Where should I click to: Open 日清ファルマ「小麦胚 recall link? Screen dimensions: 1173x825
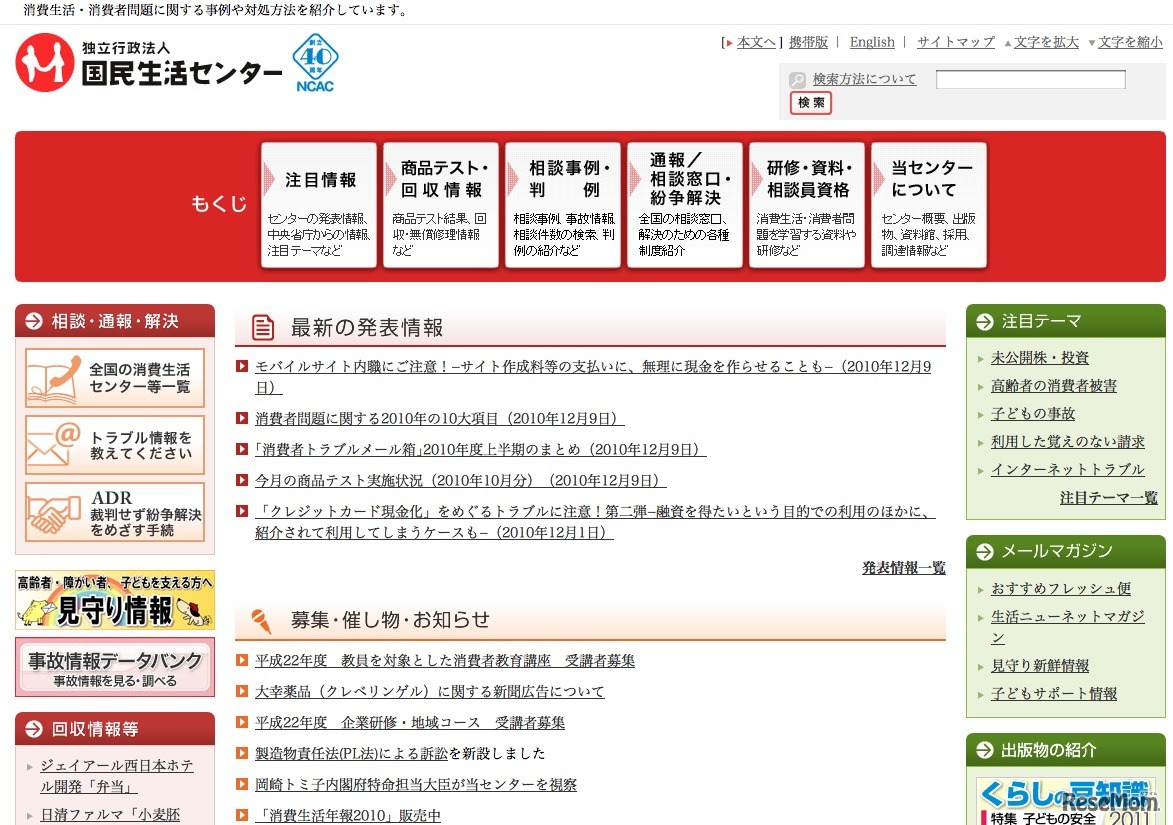tap(110, 815)
